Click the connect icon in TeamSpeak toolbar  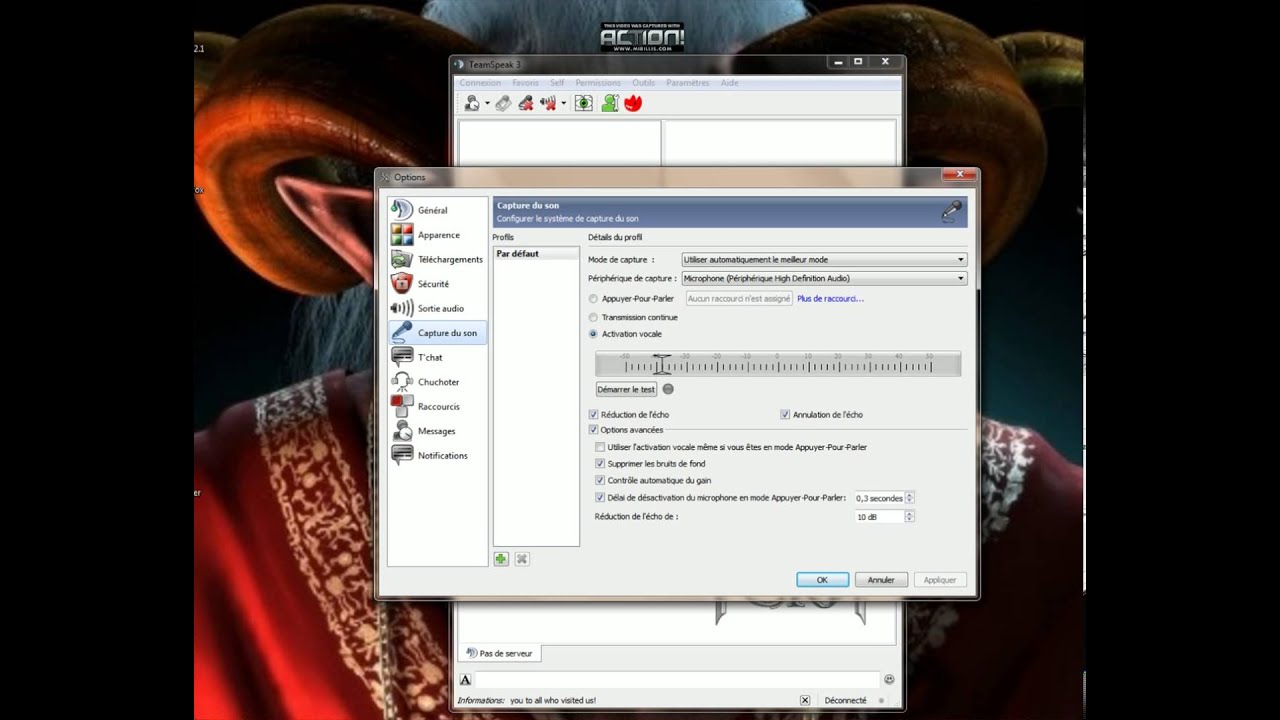tap(472, 103)
